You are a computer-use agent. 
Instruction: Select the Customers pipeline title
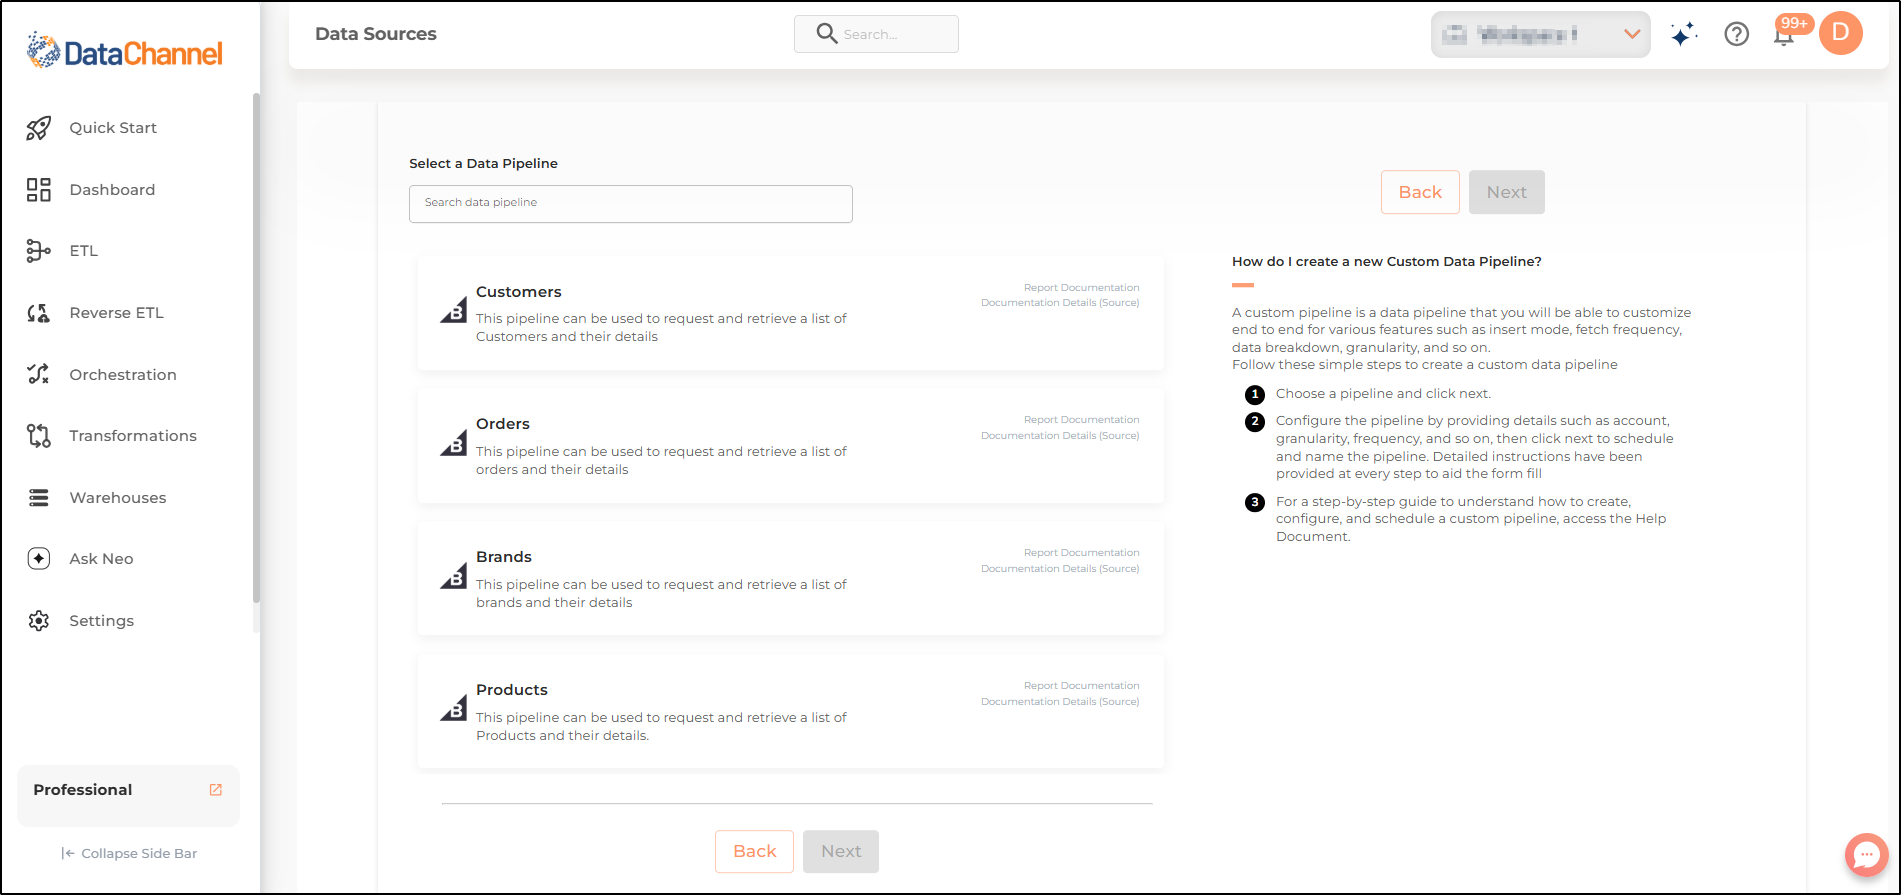[x=518, y=292]
